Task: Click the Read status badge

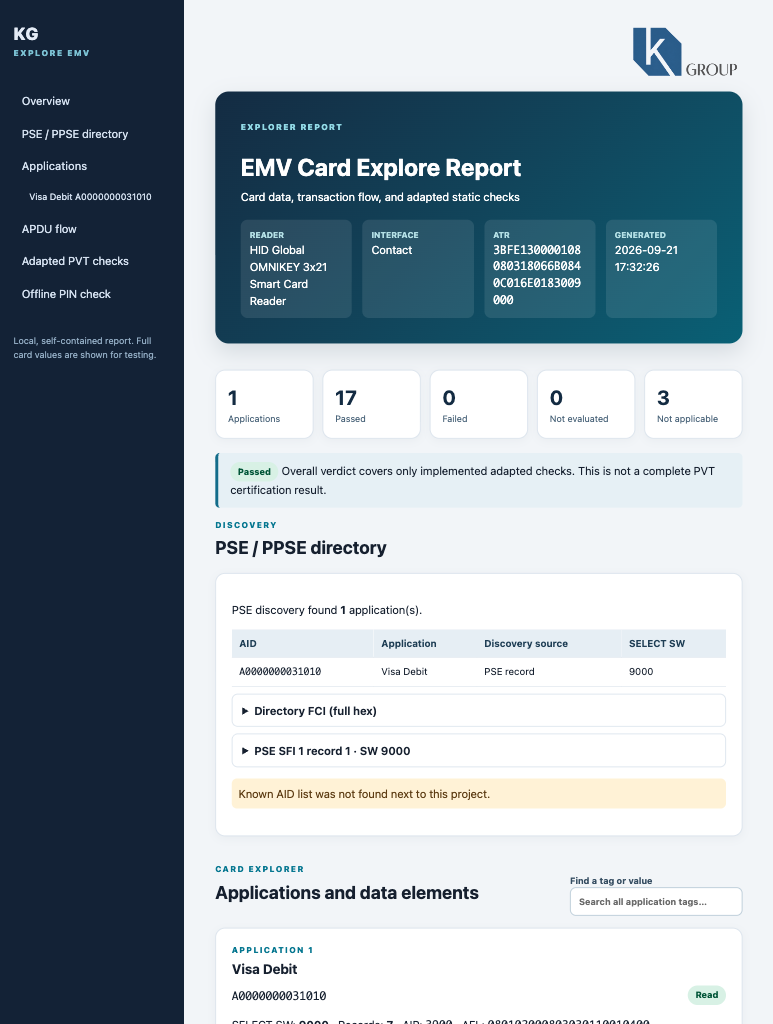Action: coord(706,995)
